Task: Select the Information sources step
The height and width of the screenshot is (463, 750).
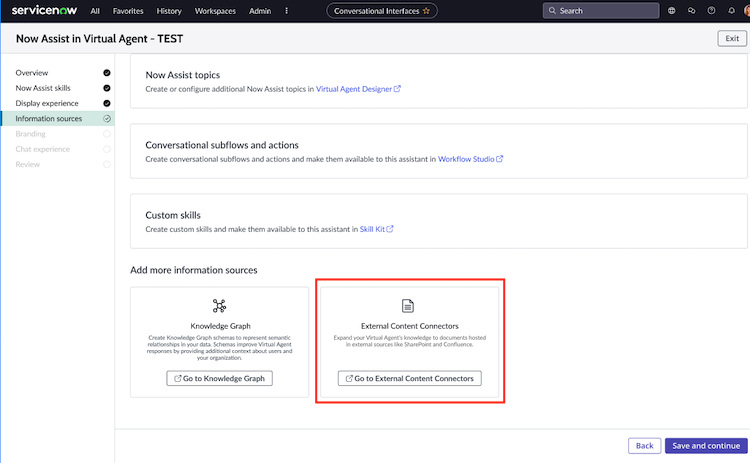Action: pos(57,119)
